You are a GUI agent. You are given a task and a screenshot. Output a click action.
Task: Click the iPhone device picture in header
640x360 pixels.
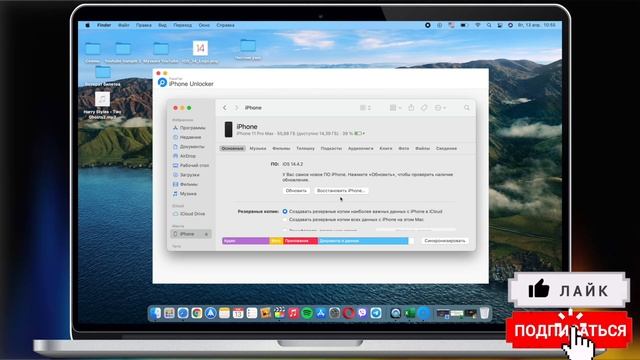pyautogui.click(x=229, y=129)
